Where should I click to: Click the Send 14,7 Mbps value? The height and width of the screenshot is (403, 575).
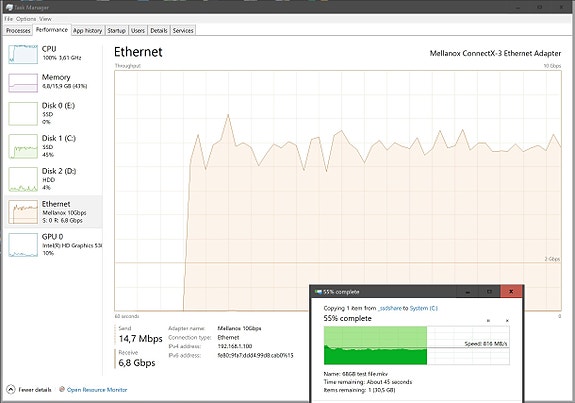[140, 338]
